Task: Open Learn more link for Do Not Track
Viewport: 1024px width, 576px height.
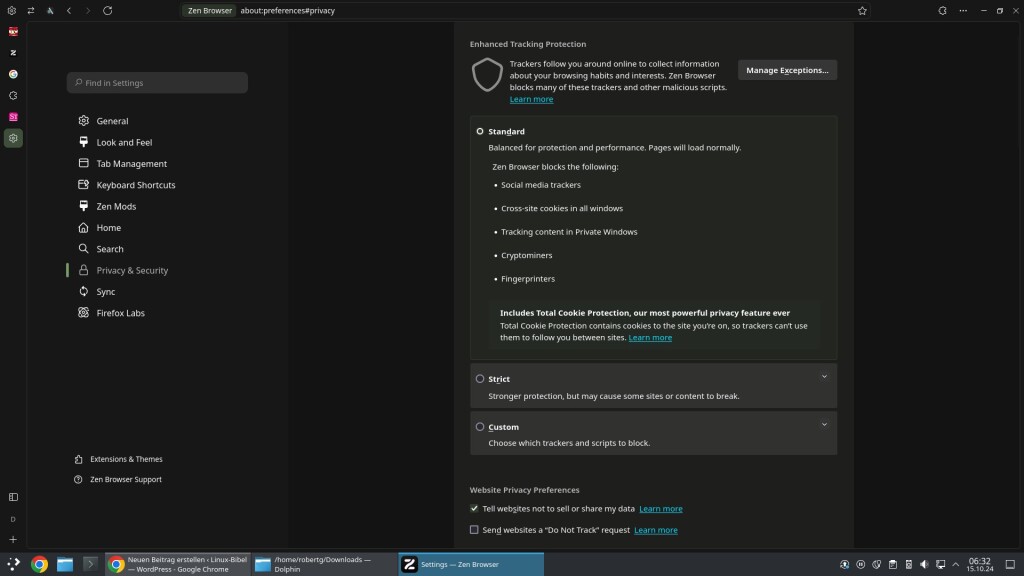Action: (655, 530)
